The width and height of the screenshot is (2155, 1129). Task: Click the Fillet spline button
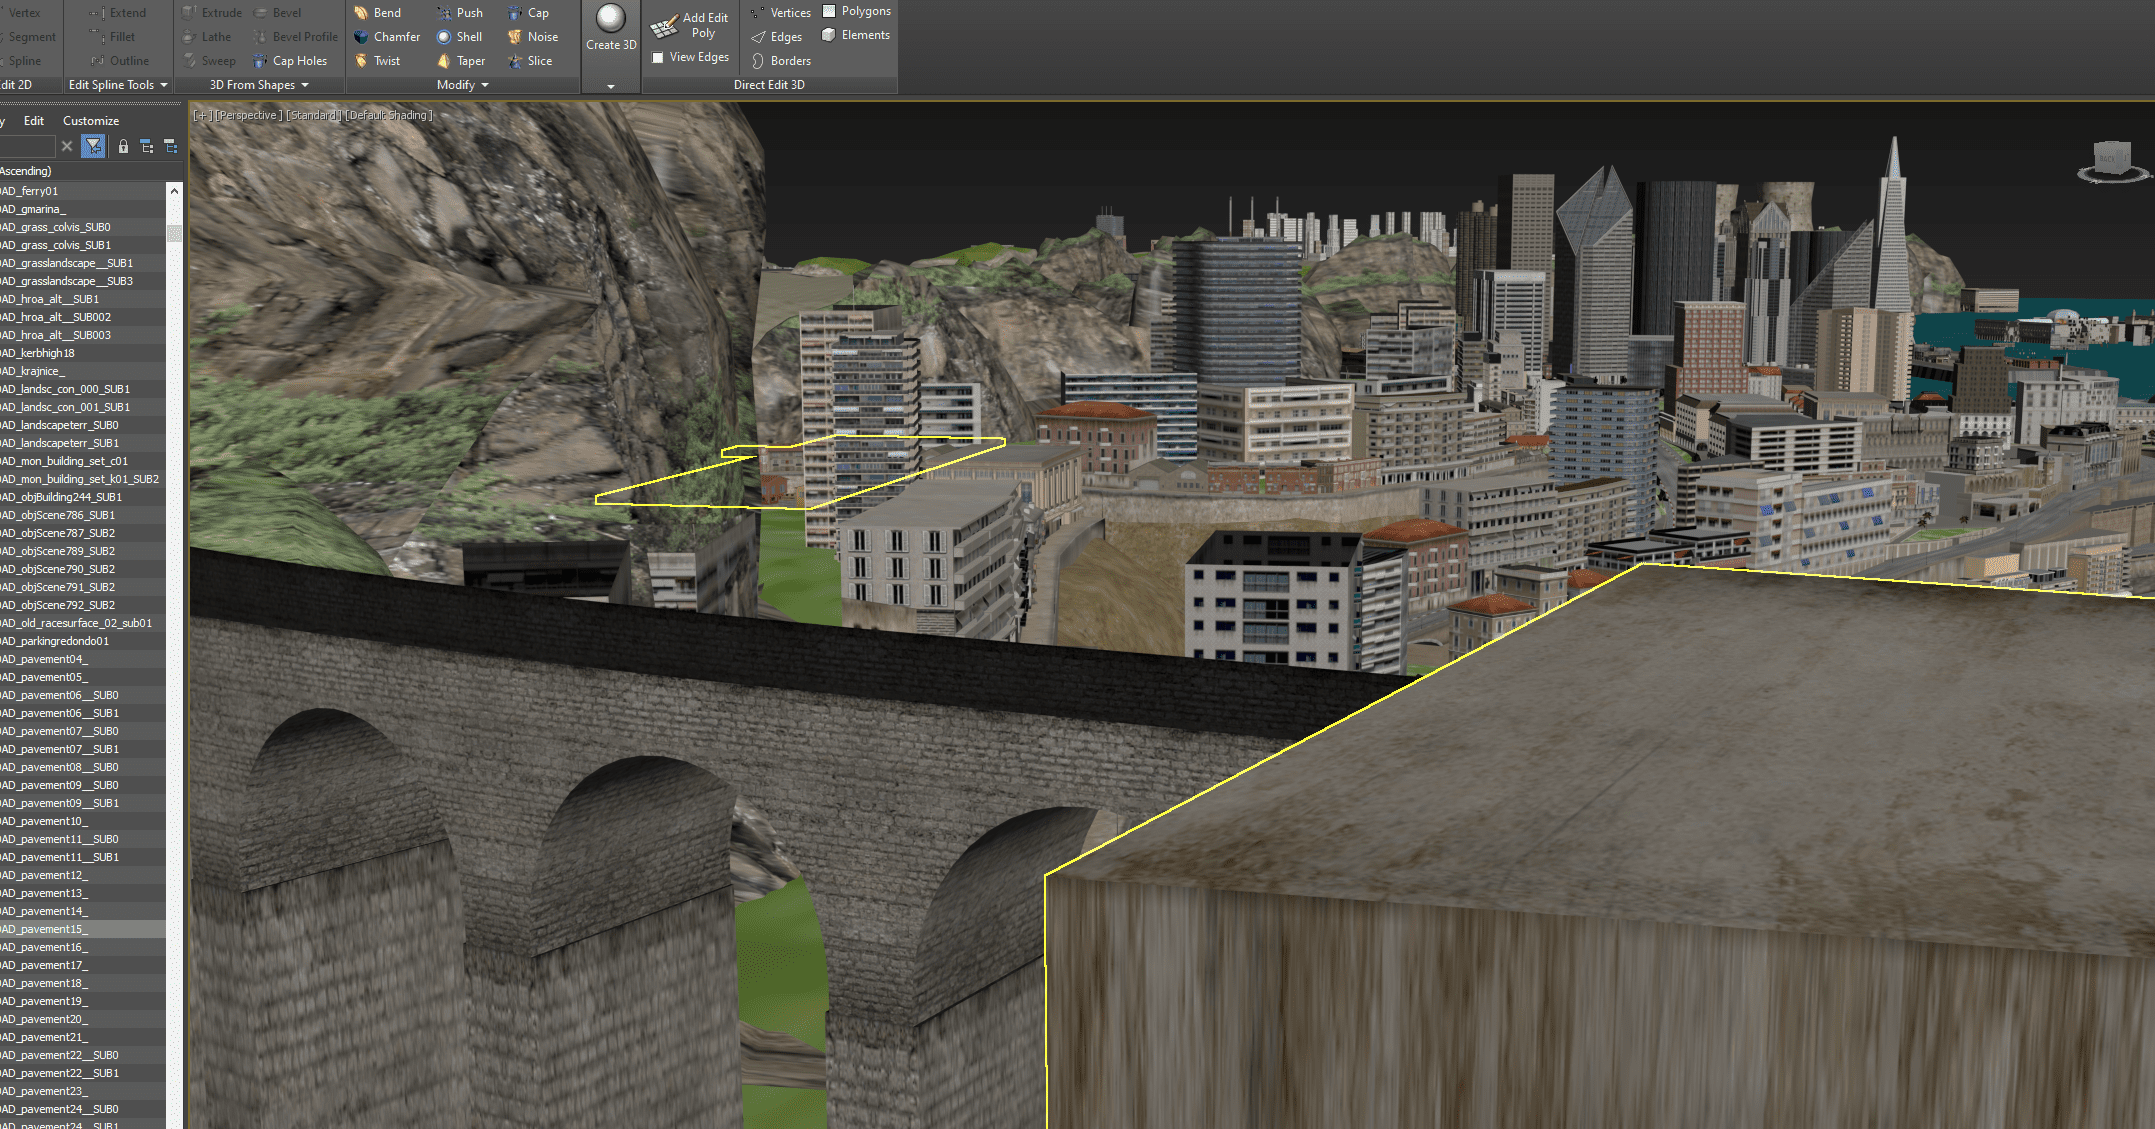tap(112, 37)
